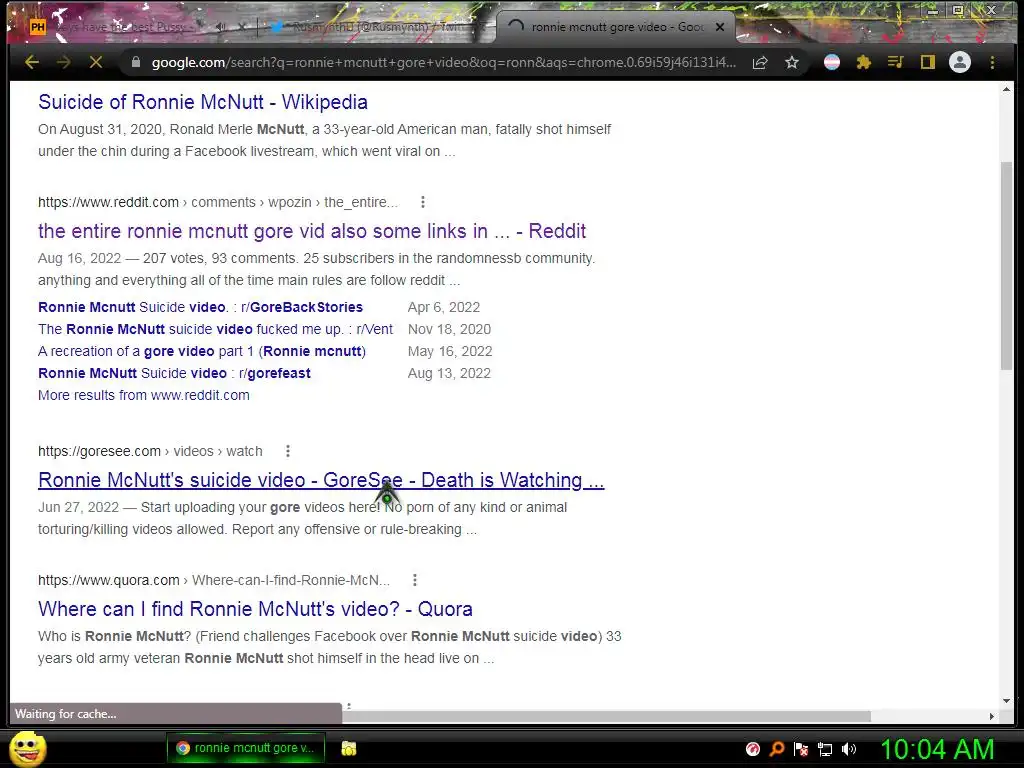Click the horizontal scrollbar thumb
Viewport: 1024px width, 768px height.
[x=606, y=716]
